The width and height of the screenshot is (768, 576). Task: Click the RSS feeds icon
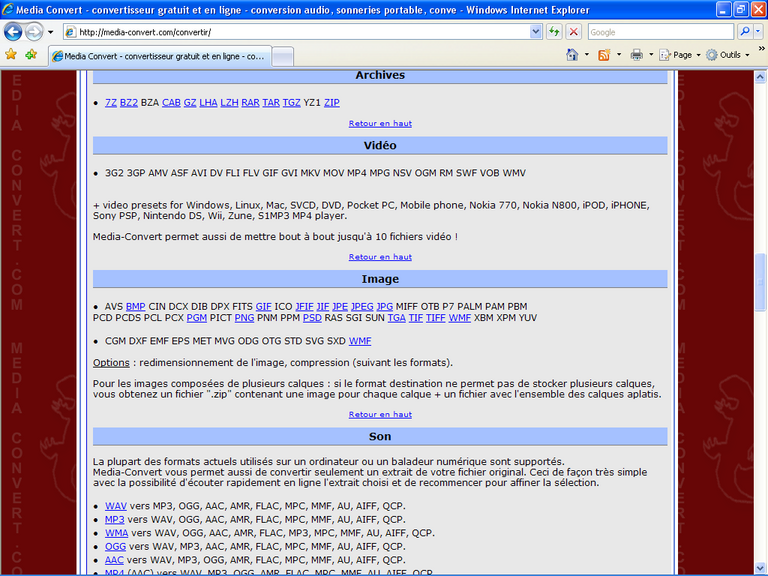(604, 55)
